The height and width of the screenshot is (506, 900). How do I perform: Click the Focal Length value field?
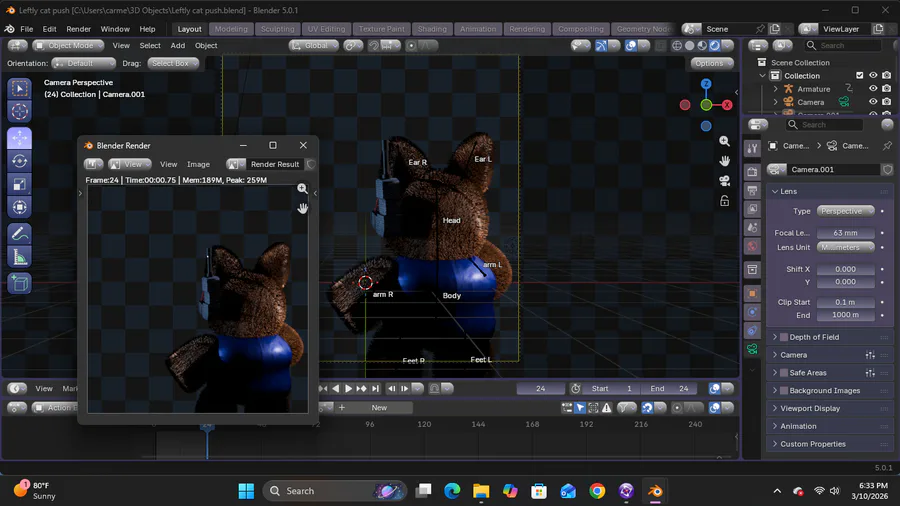pos(846,233)
